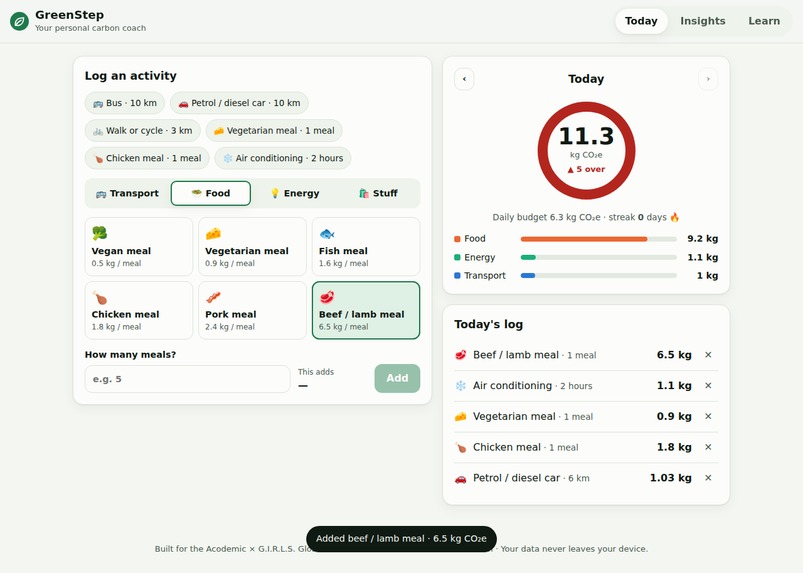The height and width of the screenshot is (573, 803).
Task: Click the bacon icon on Pork meal card
Action: click(213, 298)
